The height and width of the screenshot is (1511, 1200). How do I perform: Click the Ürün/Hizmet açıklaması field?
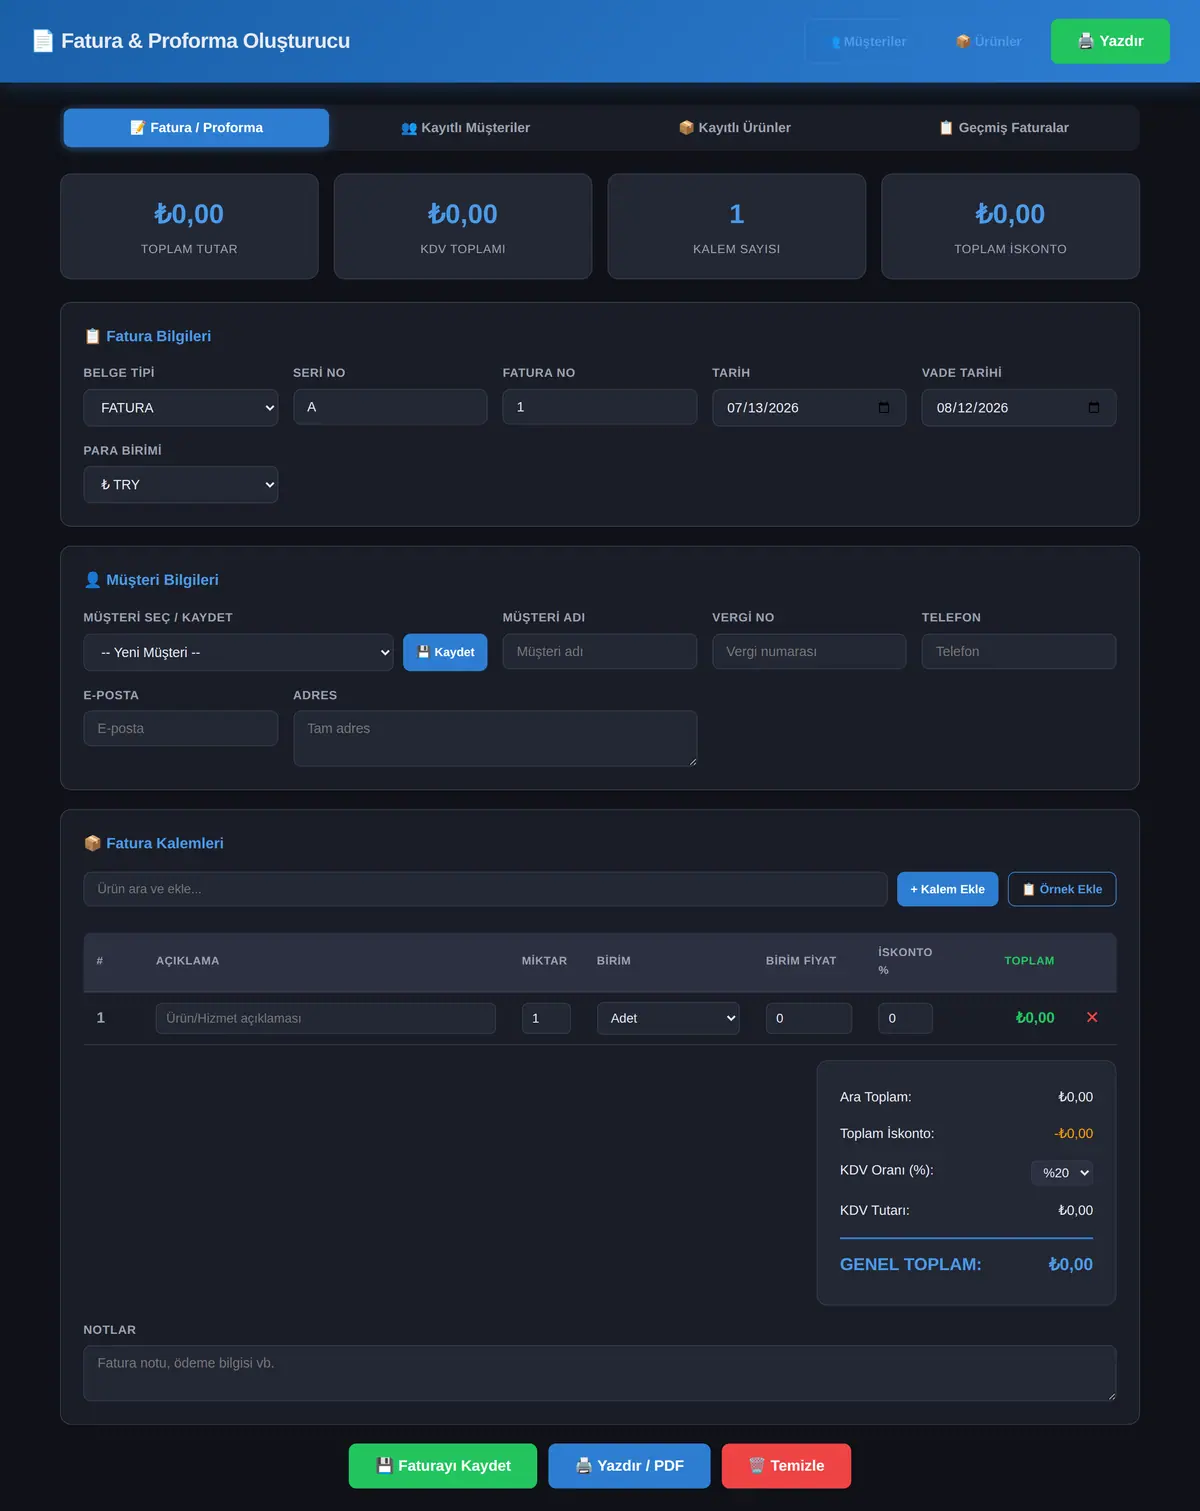click(326, 1018)
